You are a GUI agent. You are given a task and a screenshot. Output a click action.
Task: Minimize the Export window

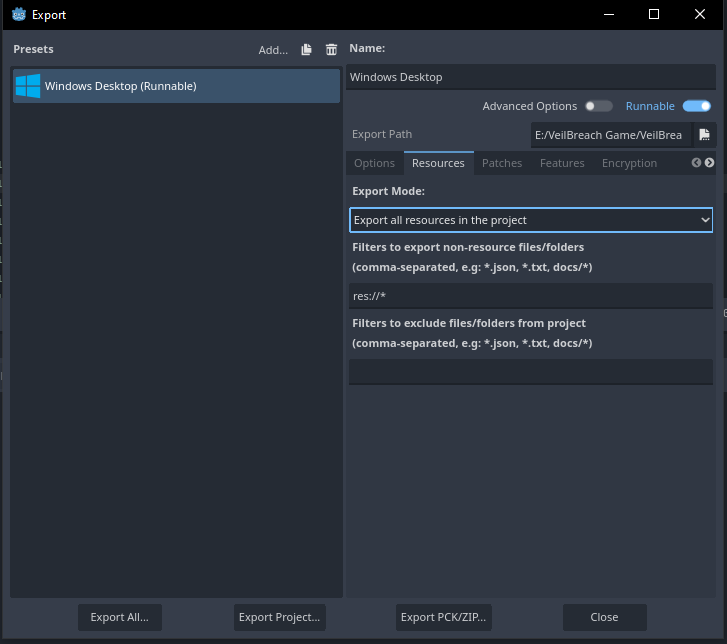pyautogui.click(x=609, y=14)
